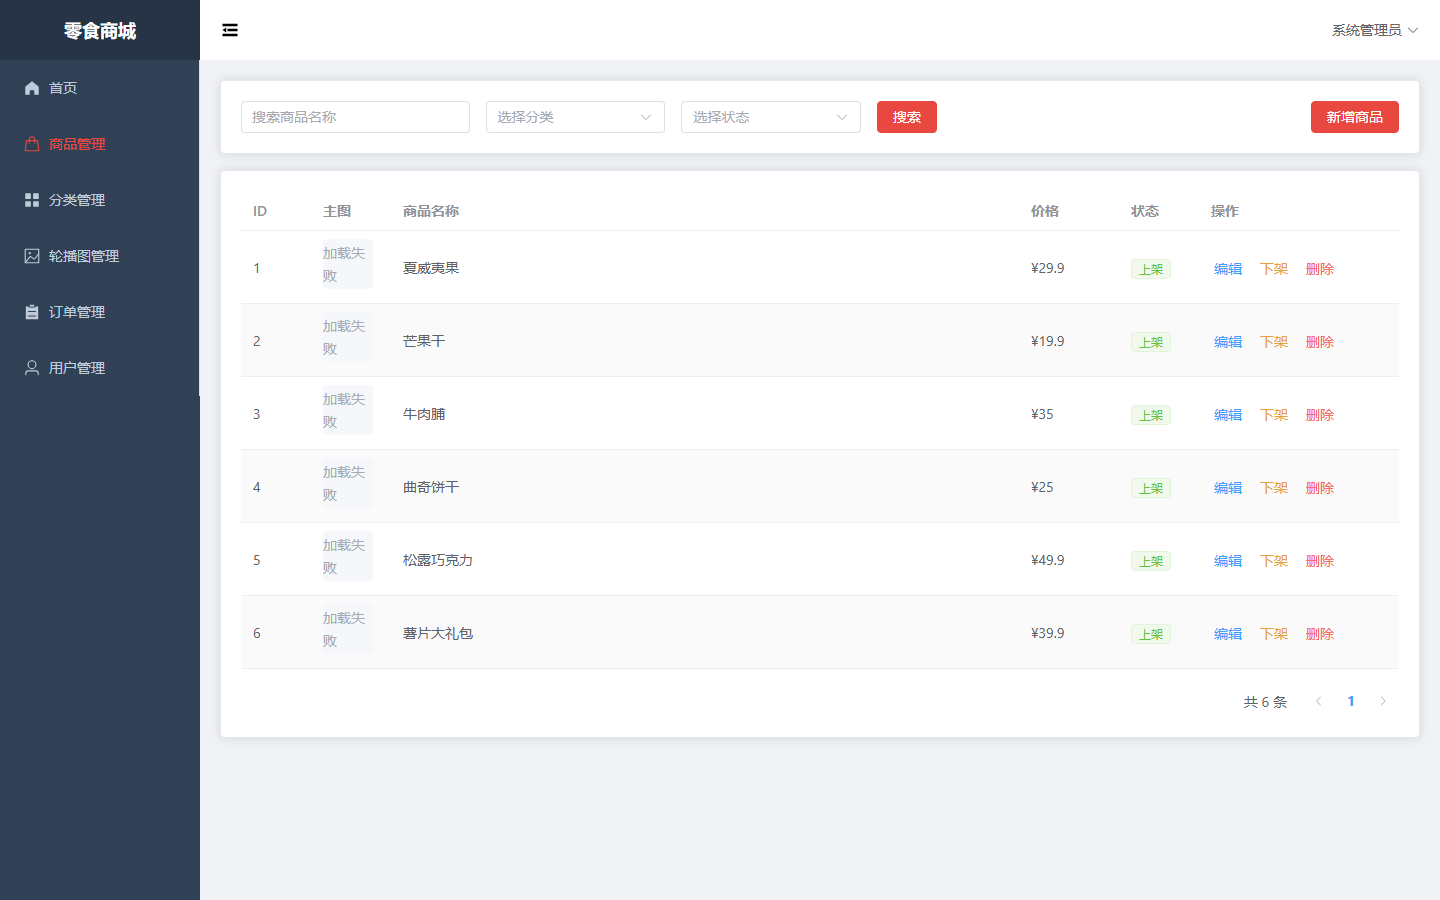Focus the 搜索商品名称 input field
This screenshot has width=1440, height=900.
355,117
